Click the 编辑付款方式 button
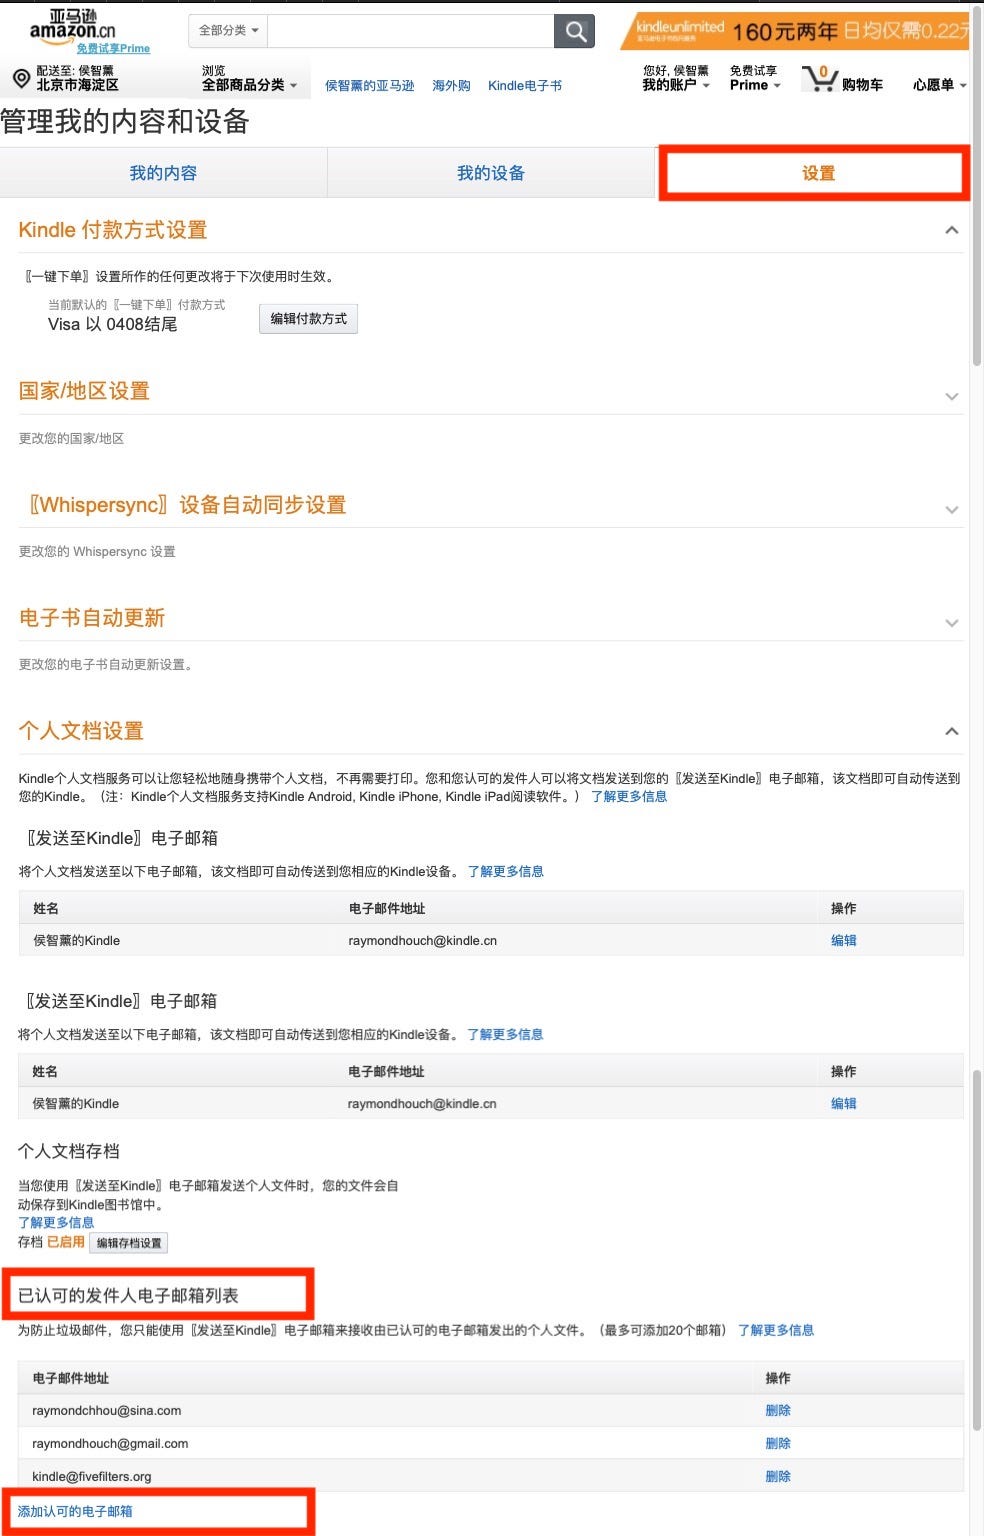Screen dimensions: 984x1536 309,319
